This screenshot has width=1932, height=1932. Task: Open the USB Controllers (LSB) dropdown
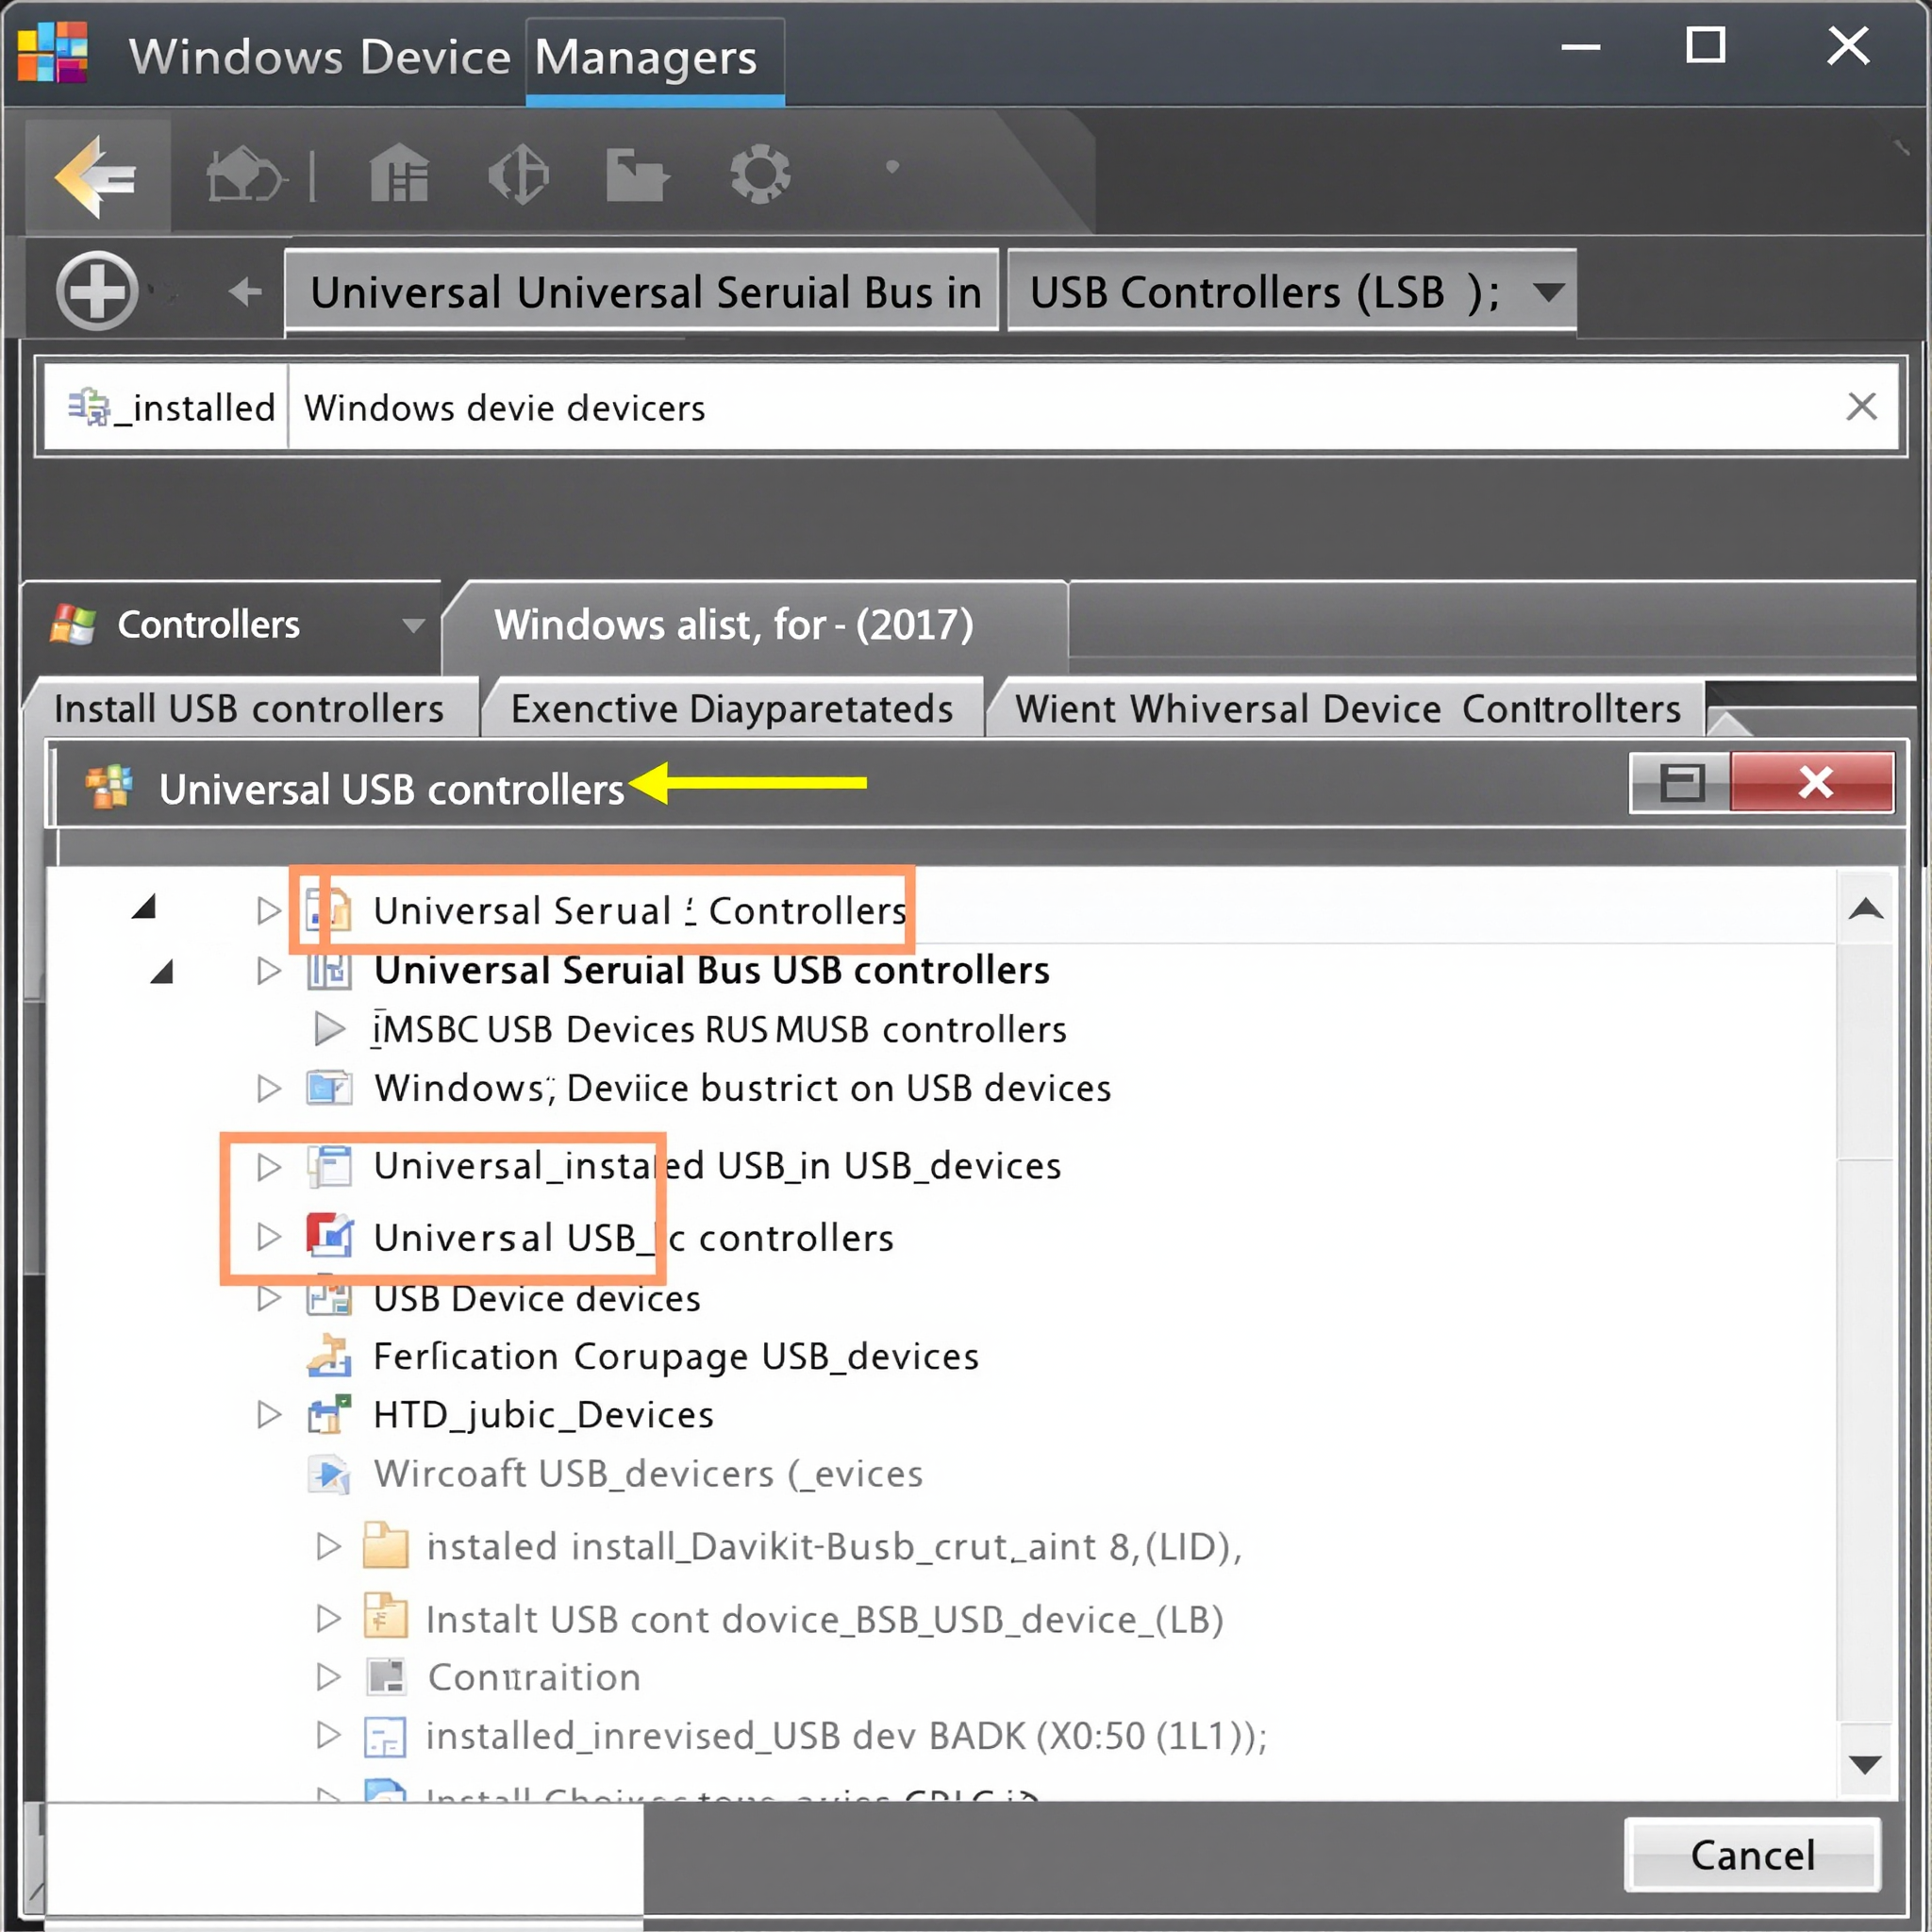1548,292
